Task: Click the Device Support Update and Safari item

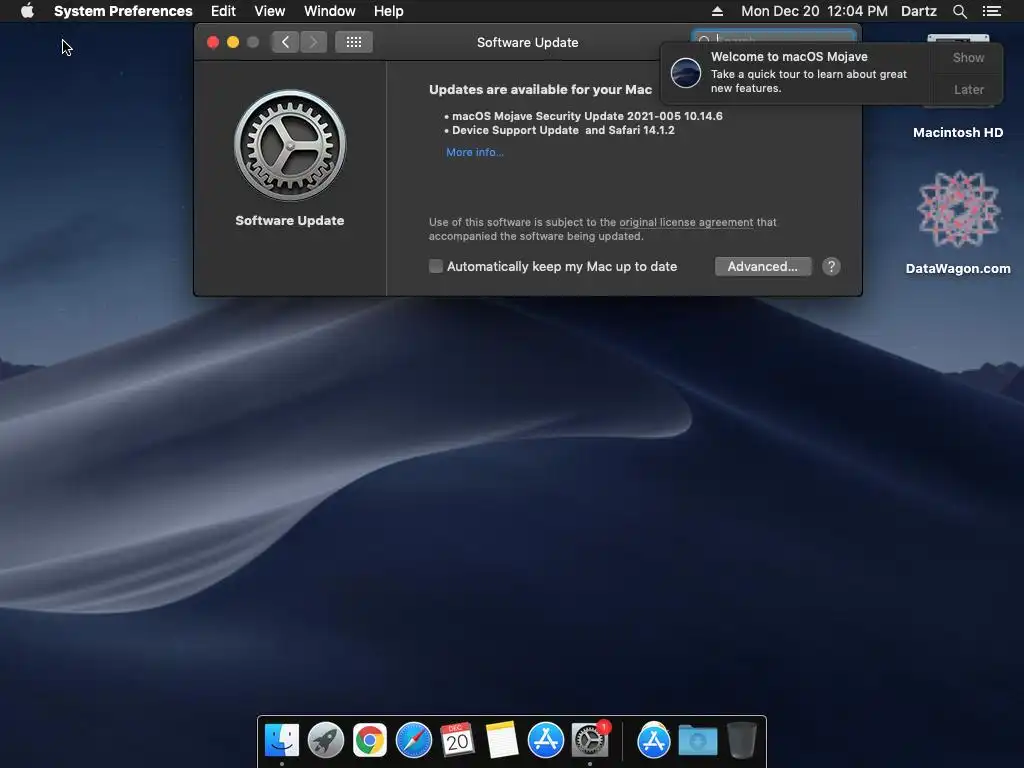Action: click(563, 130)
